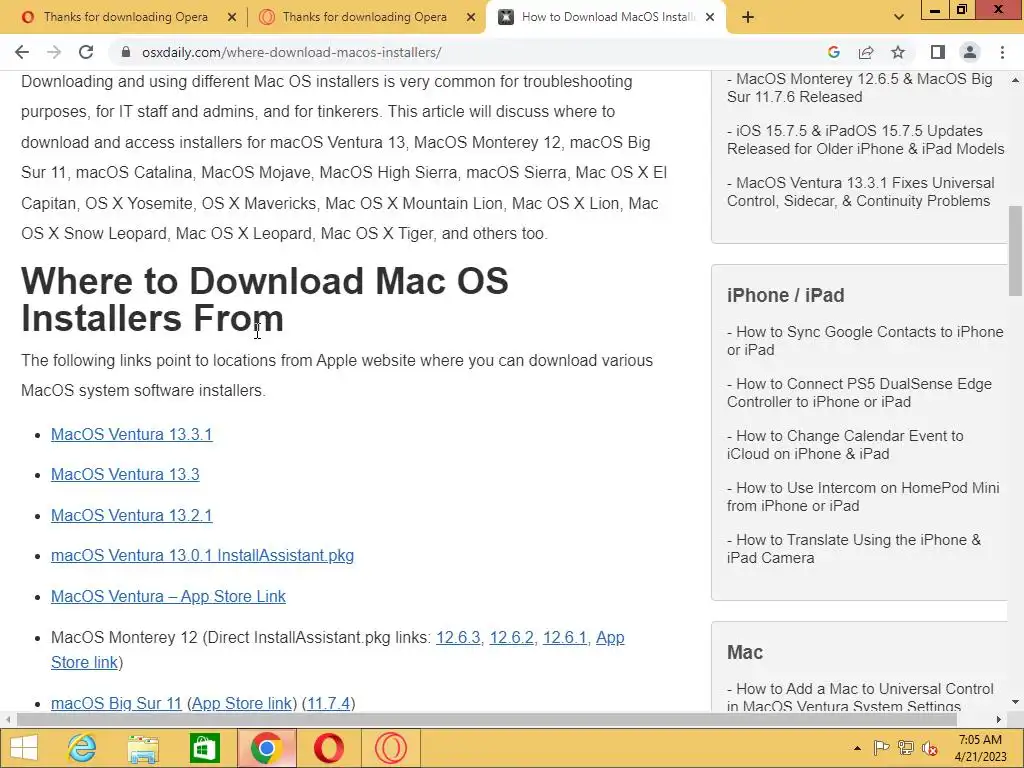Go back to the previous page
The image size is (1024, 768).
pyautogui.click(x=22, y=52)
